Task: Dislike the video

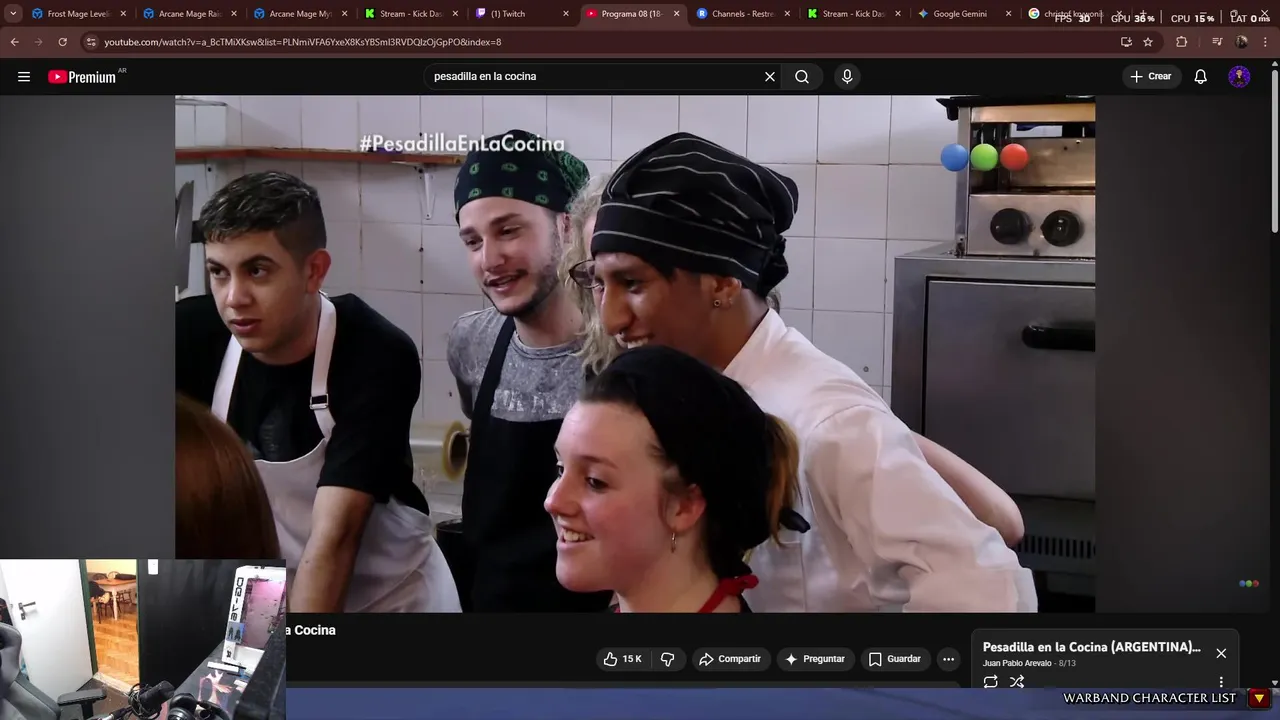Action: point(667,659)
